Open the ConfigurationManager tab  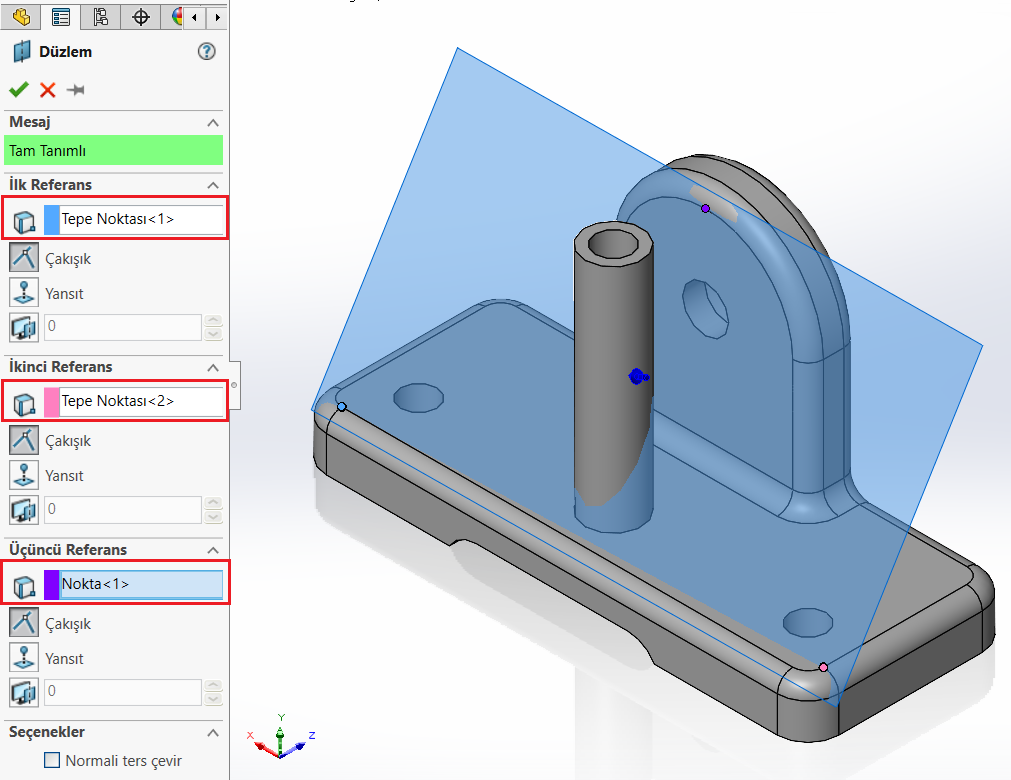point(100,16)
